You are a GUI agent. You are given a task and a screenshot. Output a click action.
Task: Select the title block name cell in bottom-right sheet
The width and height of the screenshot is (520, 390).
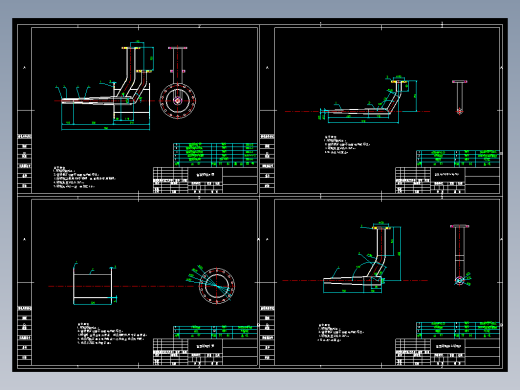coord(448,346)
